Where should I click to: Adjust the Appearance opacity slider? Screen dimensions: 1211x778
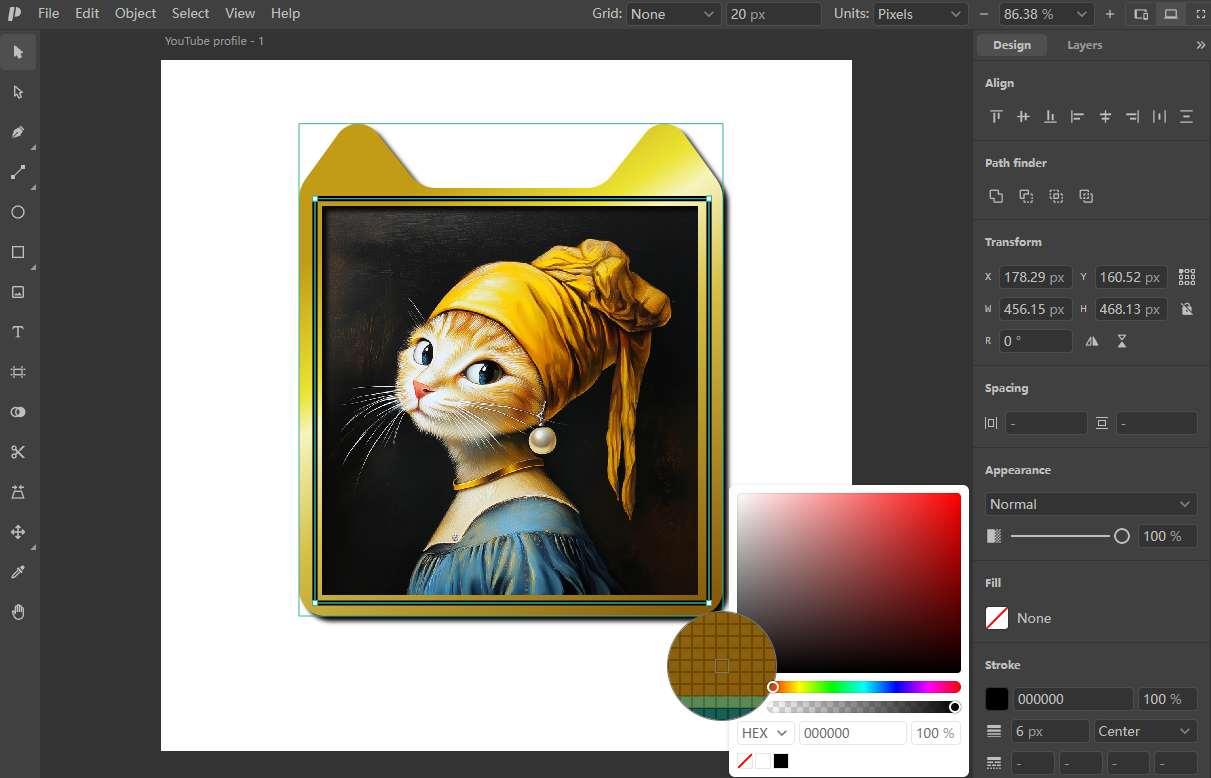point(1069,536)
